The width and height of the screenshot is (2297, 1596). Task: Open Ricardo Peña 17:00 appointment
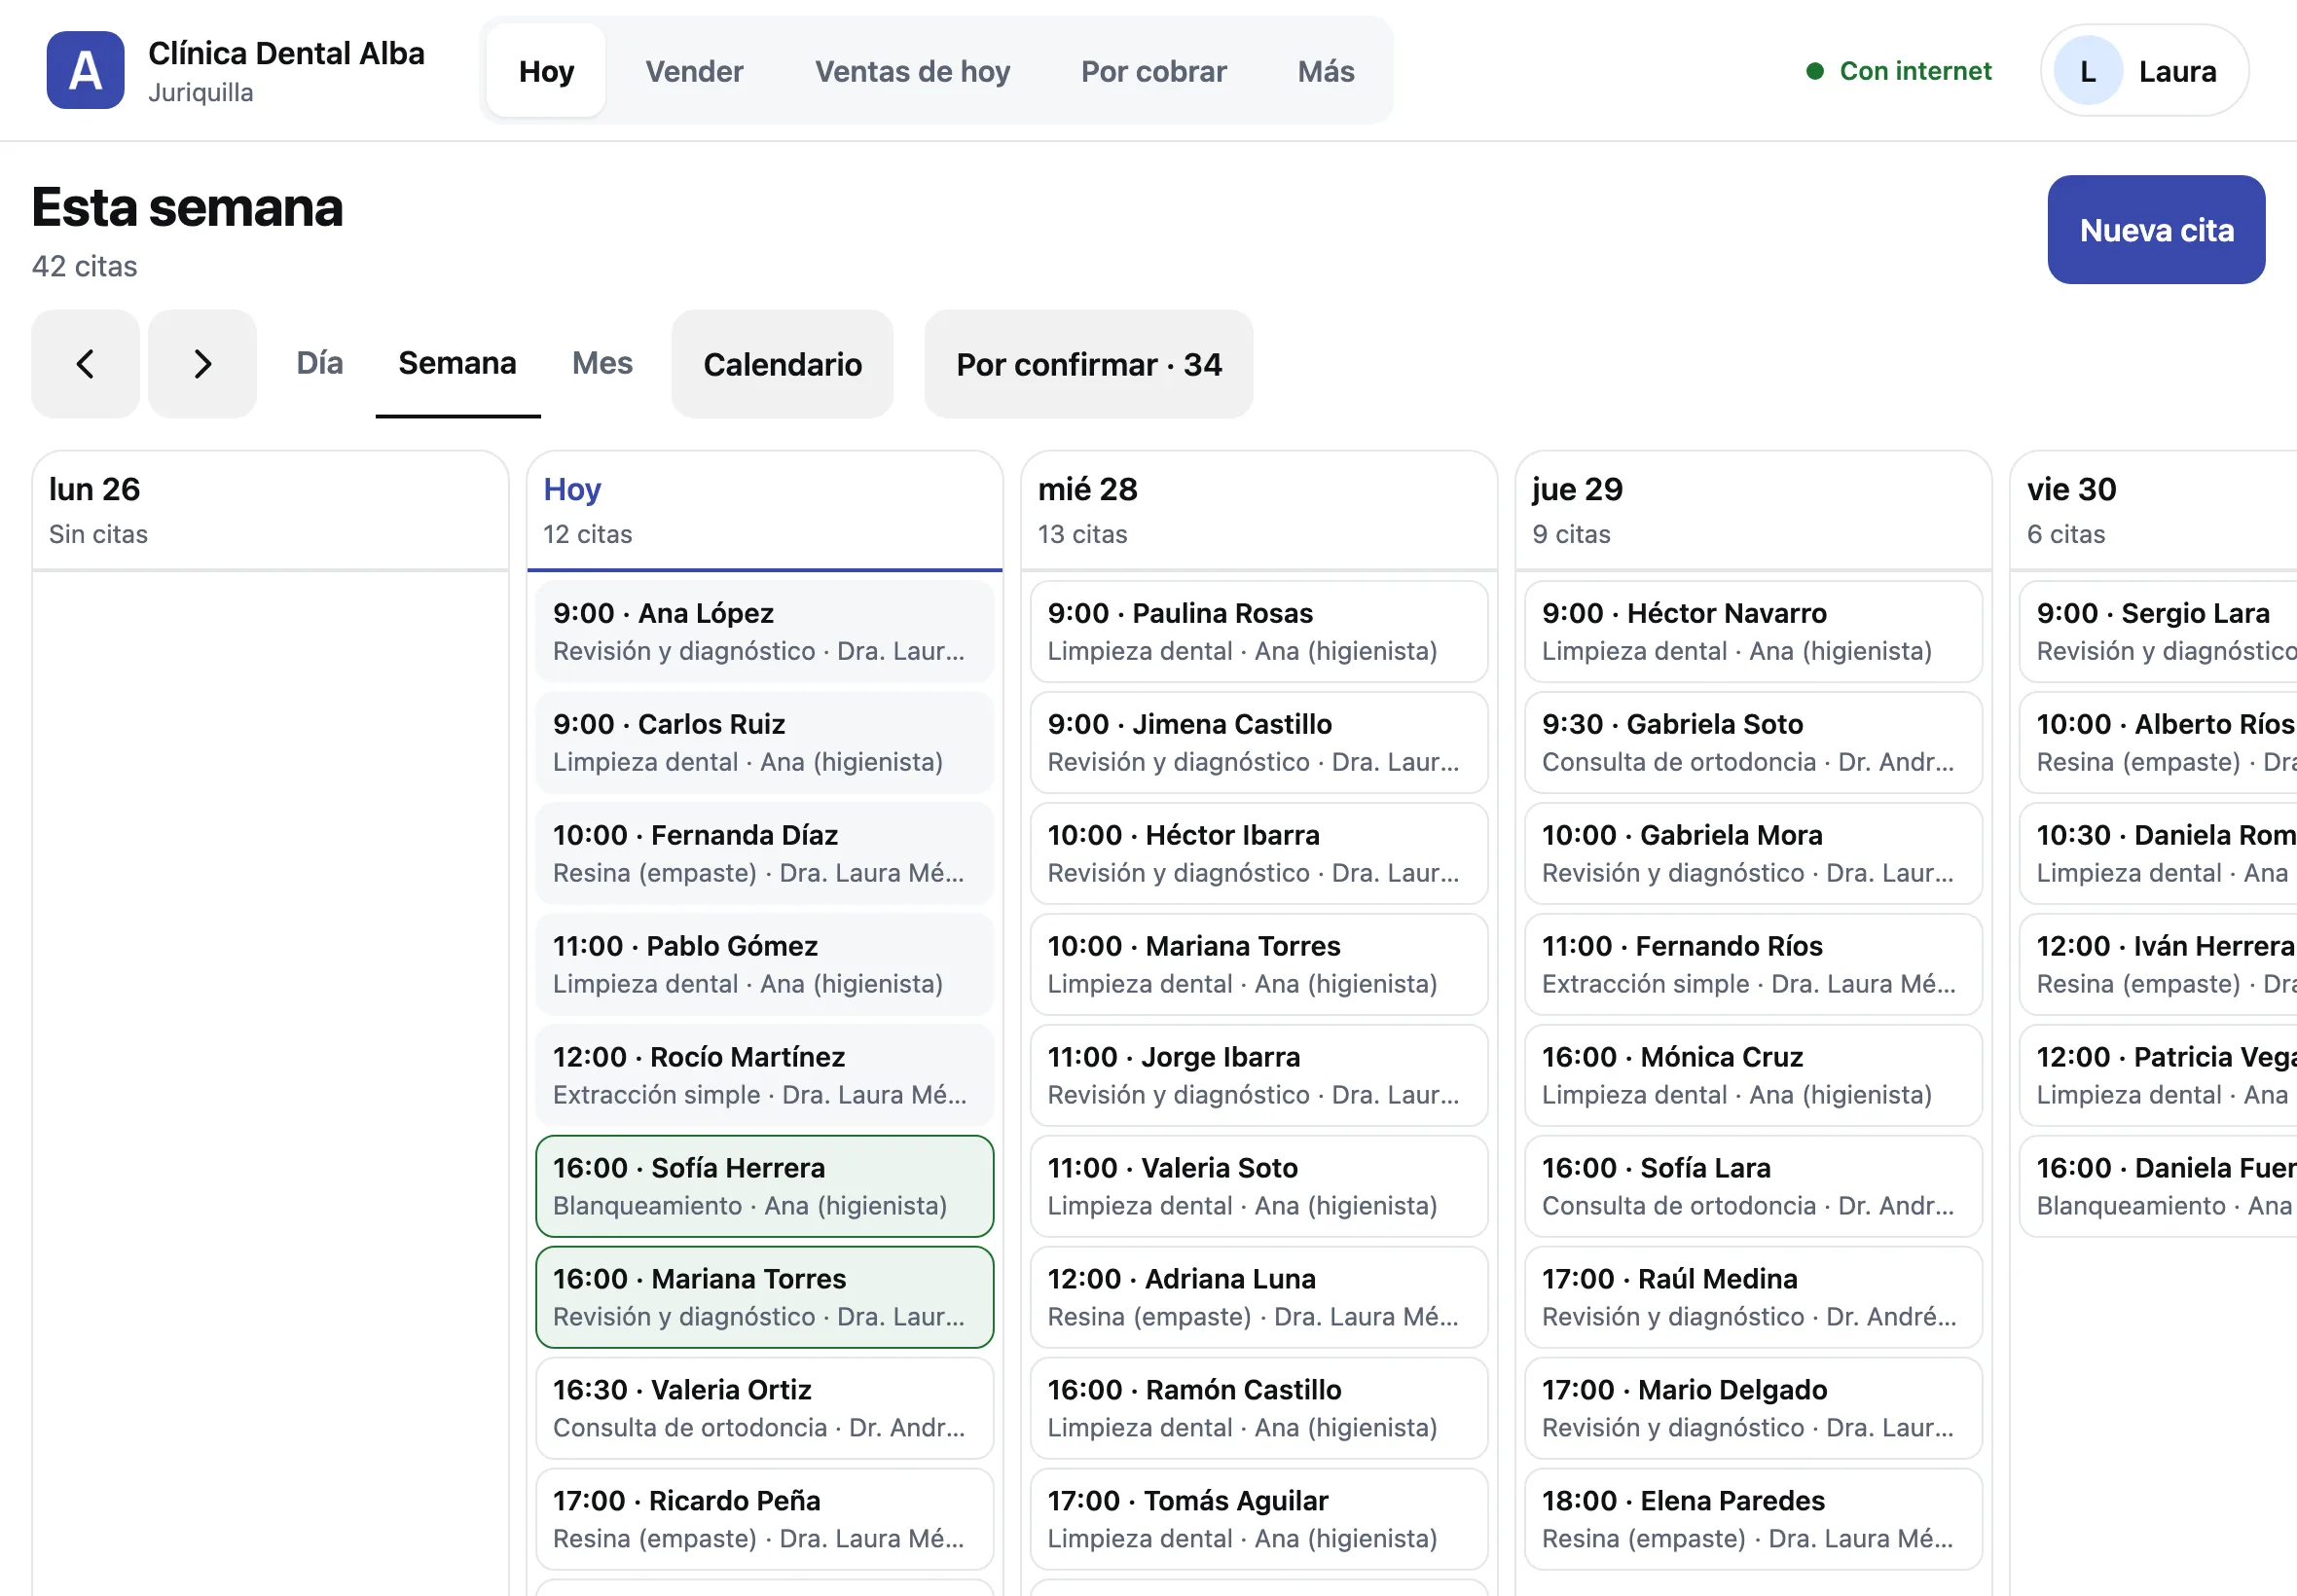(764, 1520)
